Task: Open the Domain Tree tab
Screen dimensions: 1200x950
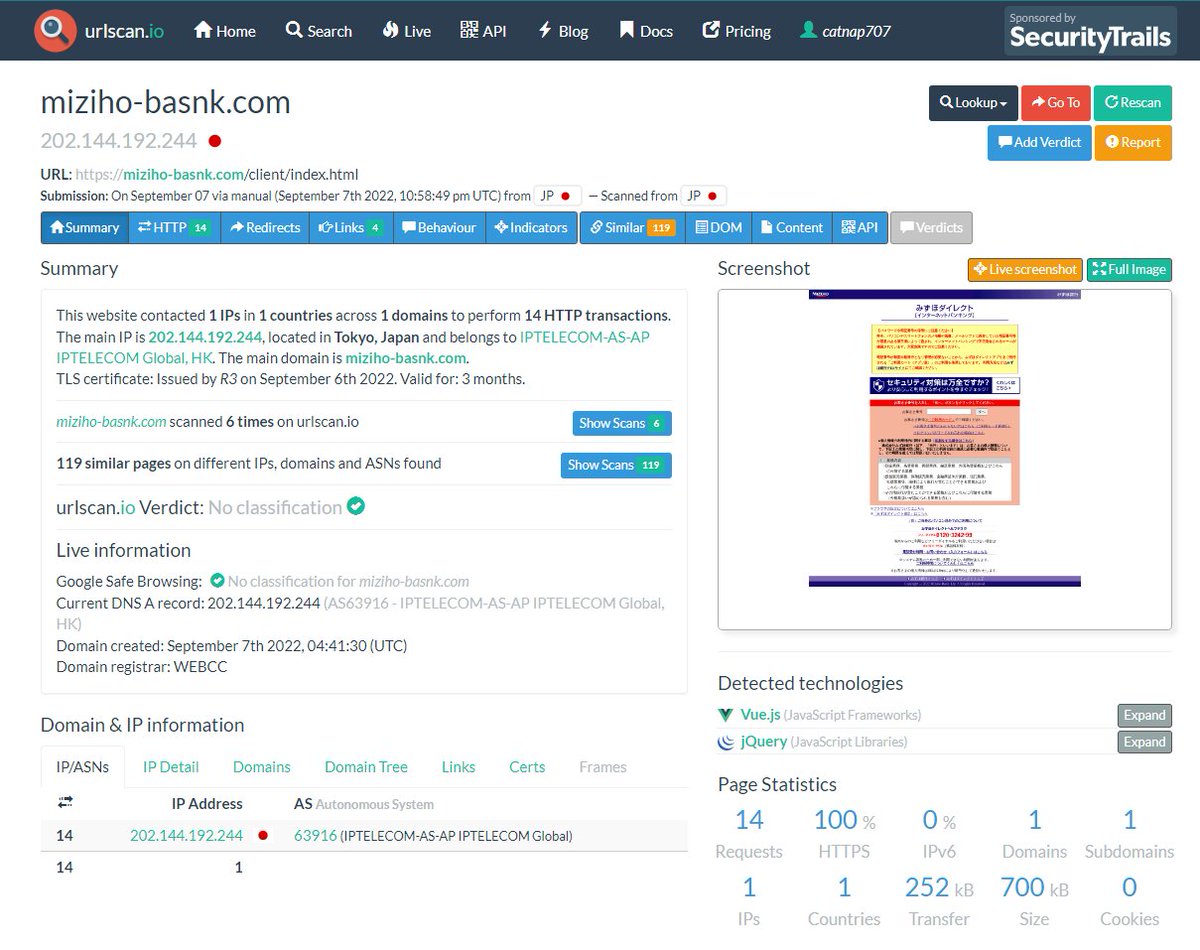Action: 366,767
